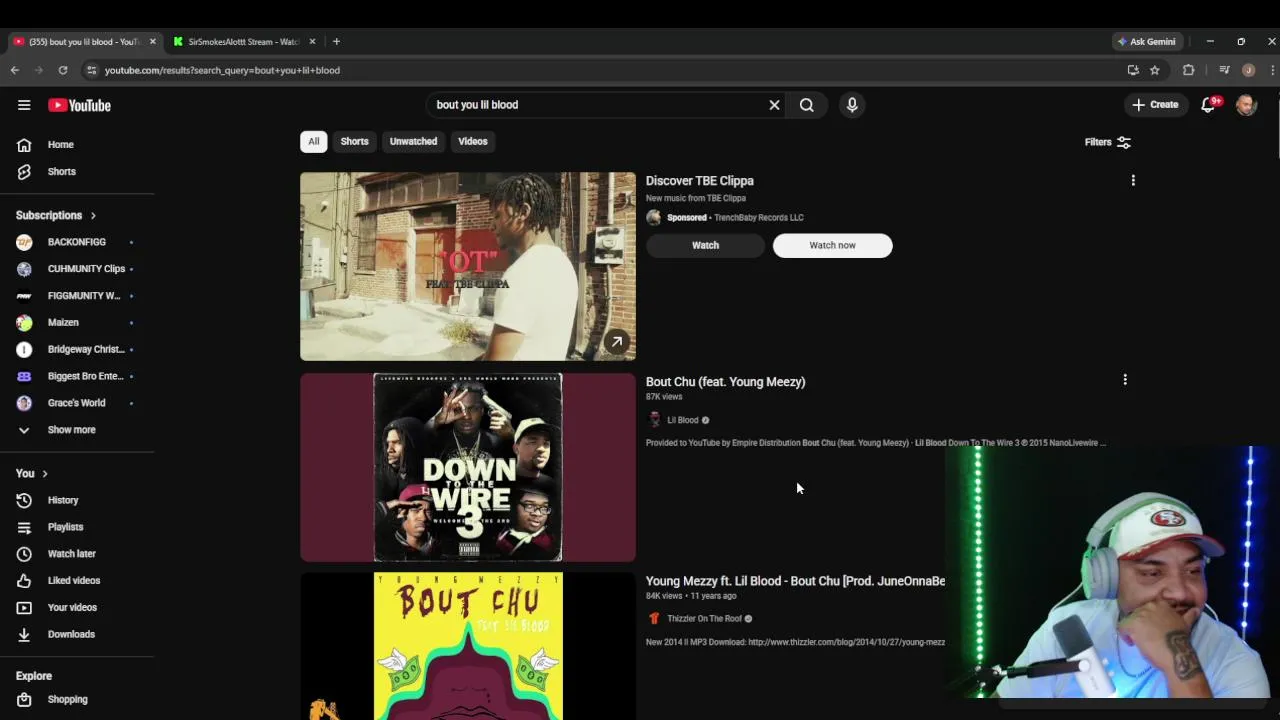The height and width of the screenshot is (720, 1280).
Task: Click the Create button
Action: click(x=1156, y=105)
